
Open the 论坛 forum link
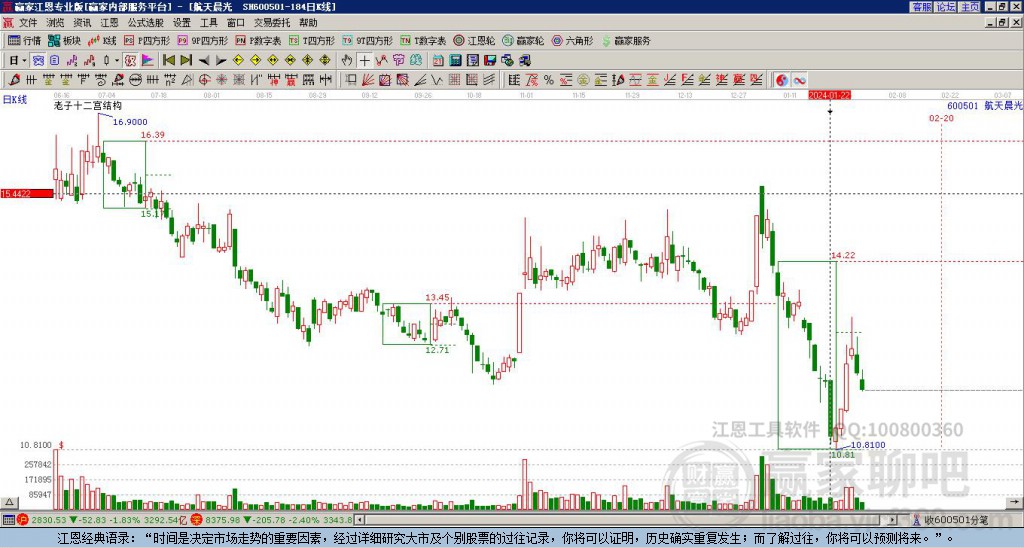946,7
